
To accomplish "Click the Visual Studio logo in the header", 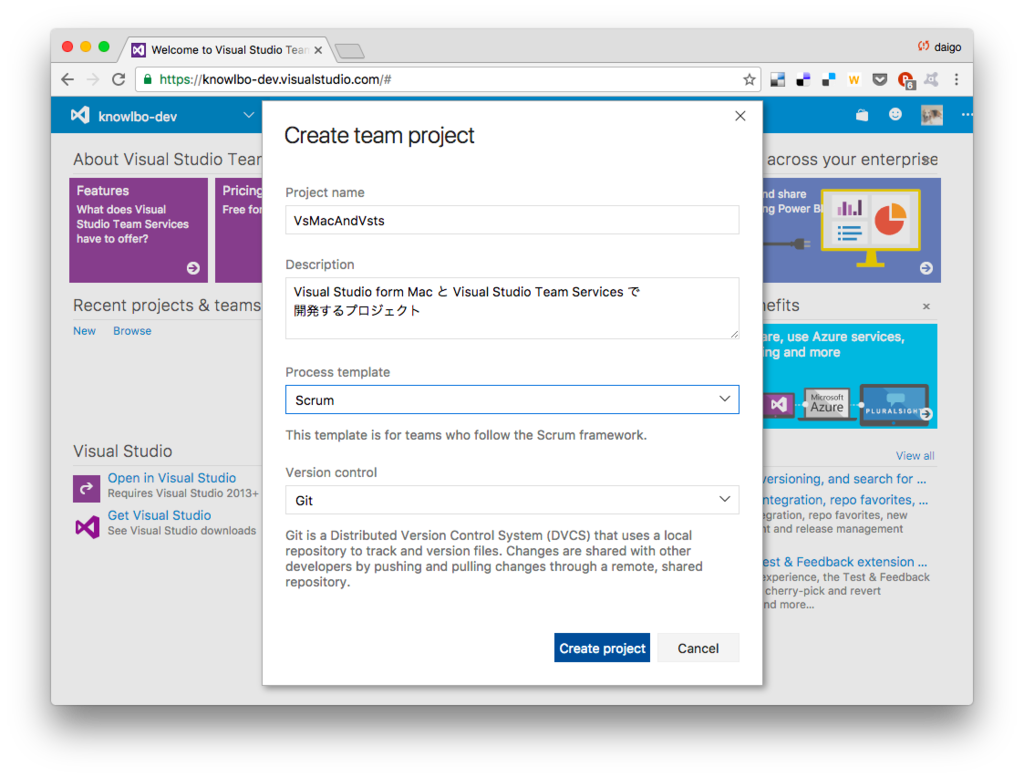I will (x=80, y=116).
